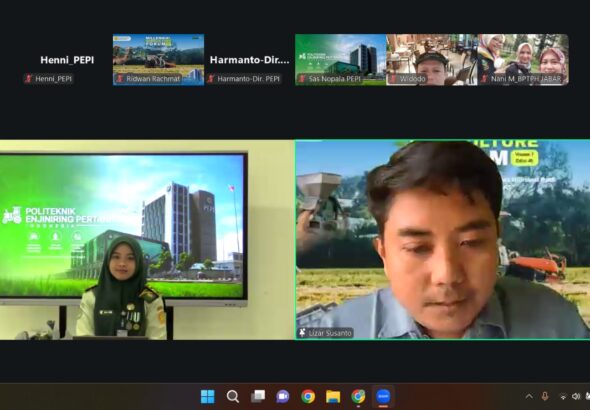This screenshot has height=410, width=590.
Task: Click Ridwan Rachmat's muted microphone icon
Action: click(x=120, y=79)
